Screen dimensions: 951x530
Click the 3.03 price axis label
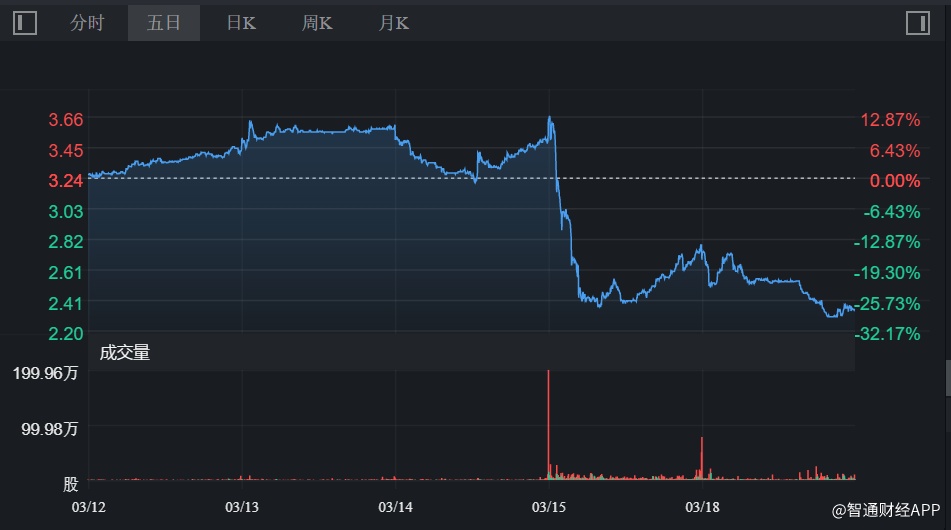pos(66,211)
